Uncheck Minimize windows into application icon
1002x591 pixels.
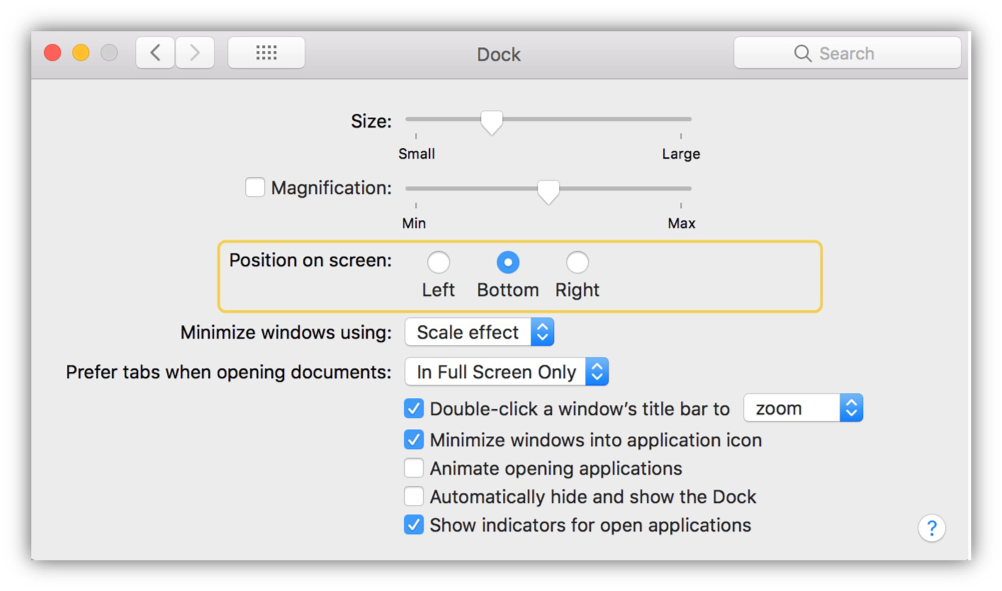pos(414,440)
